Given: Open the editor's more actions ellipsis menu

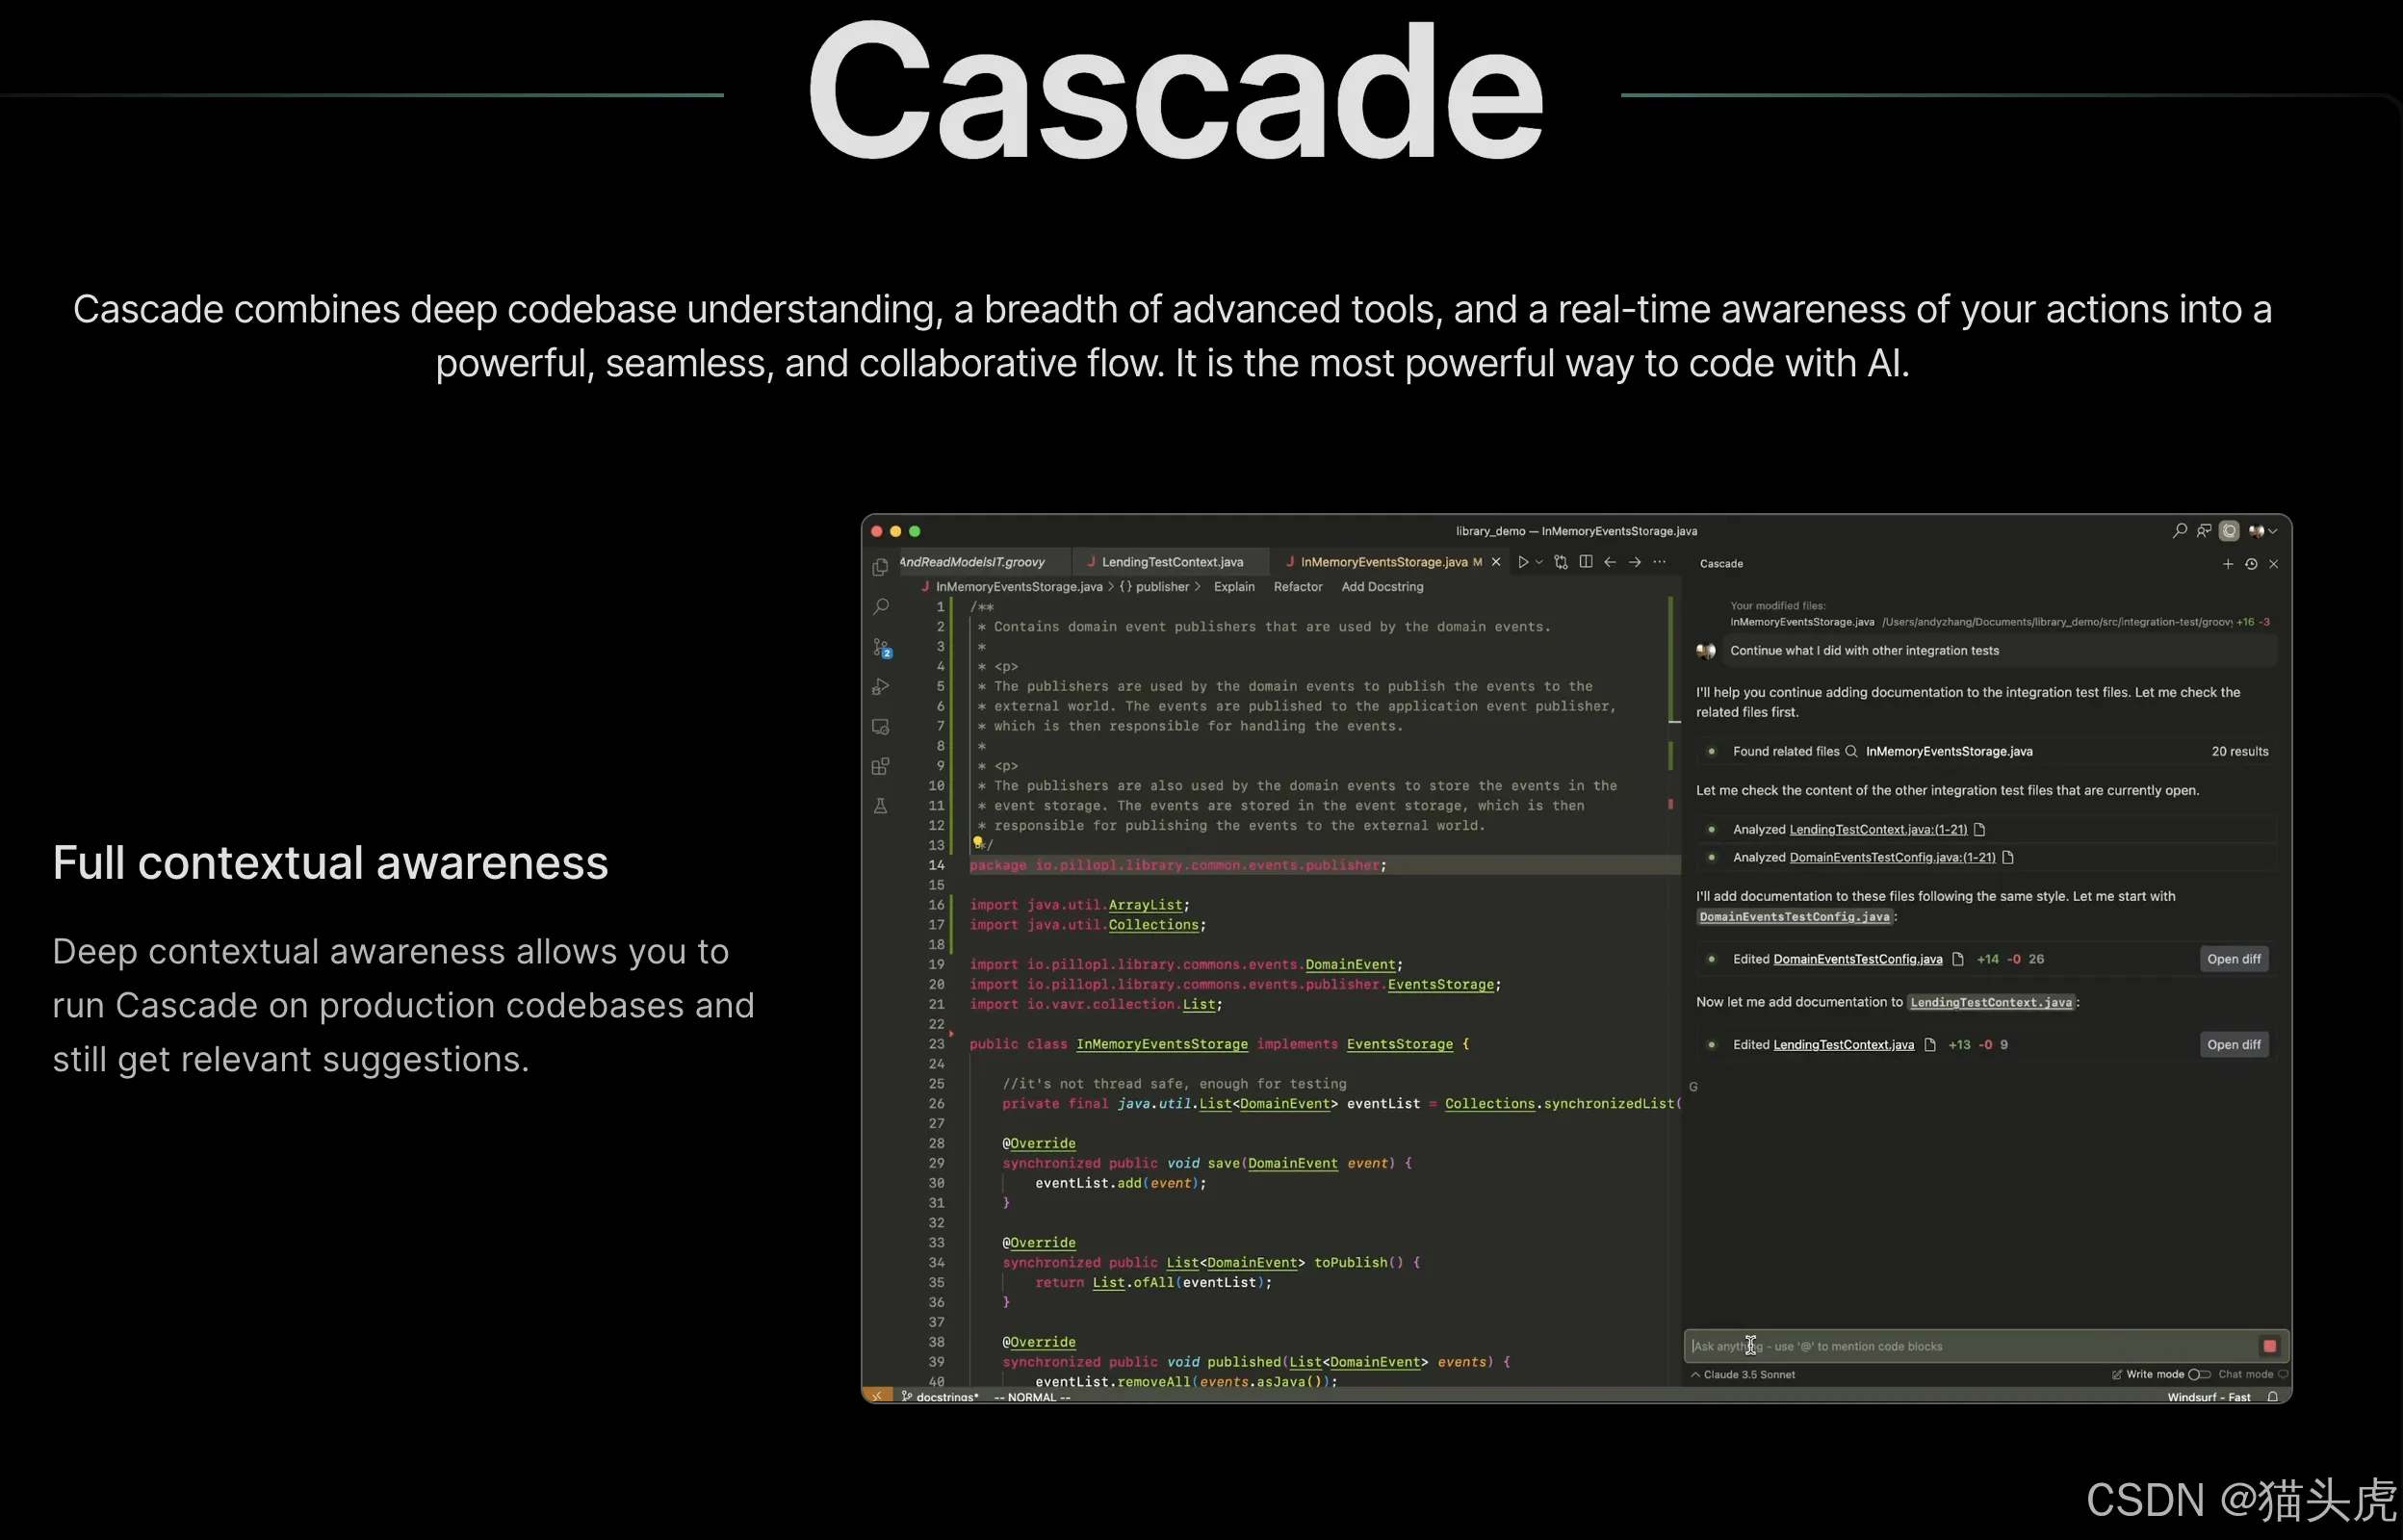Looking at the screenshot, I should coord(1660,562).
